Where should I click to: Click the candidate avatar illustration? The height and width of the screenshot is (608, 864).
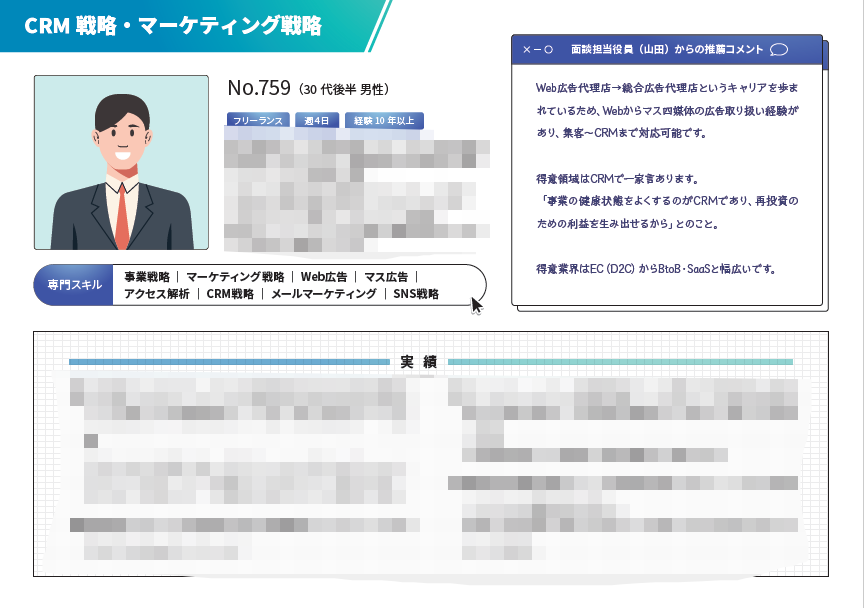(x=121, y=163)
